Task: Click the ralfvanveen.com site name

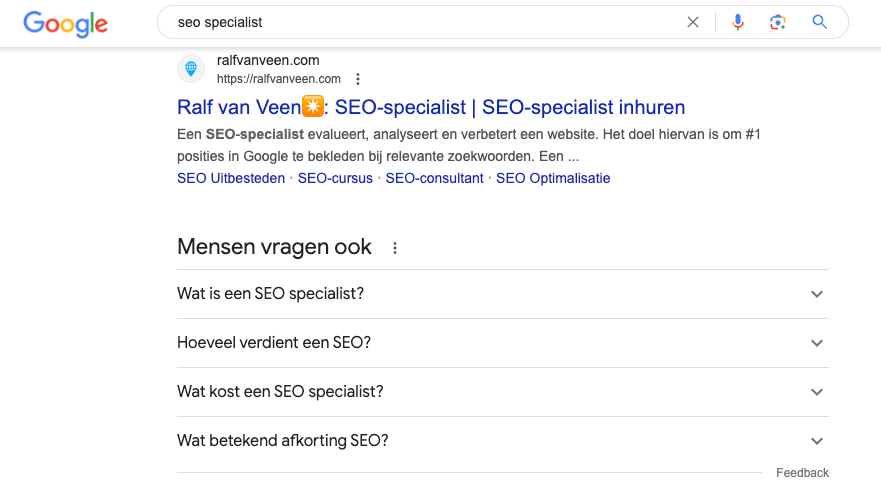Action: pyautogui.click(x=268, y=60)
